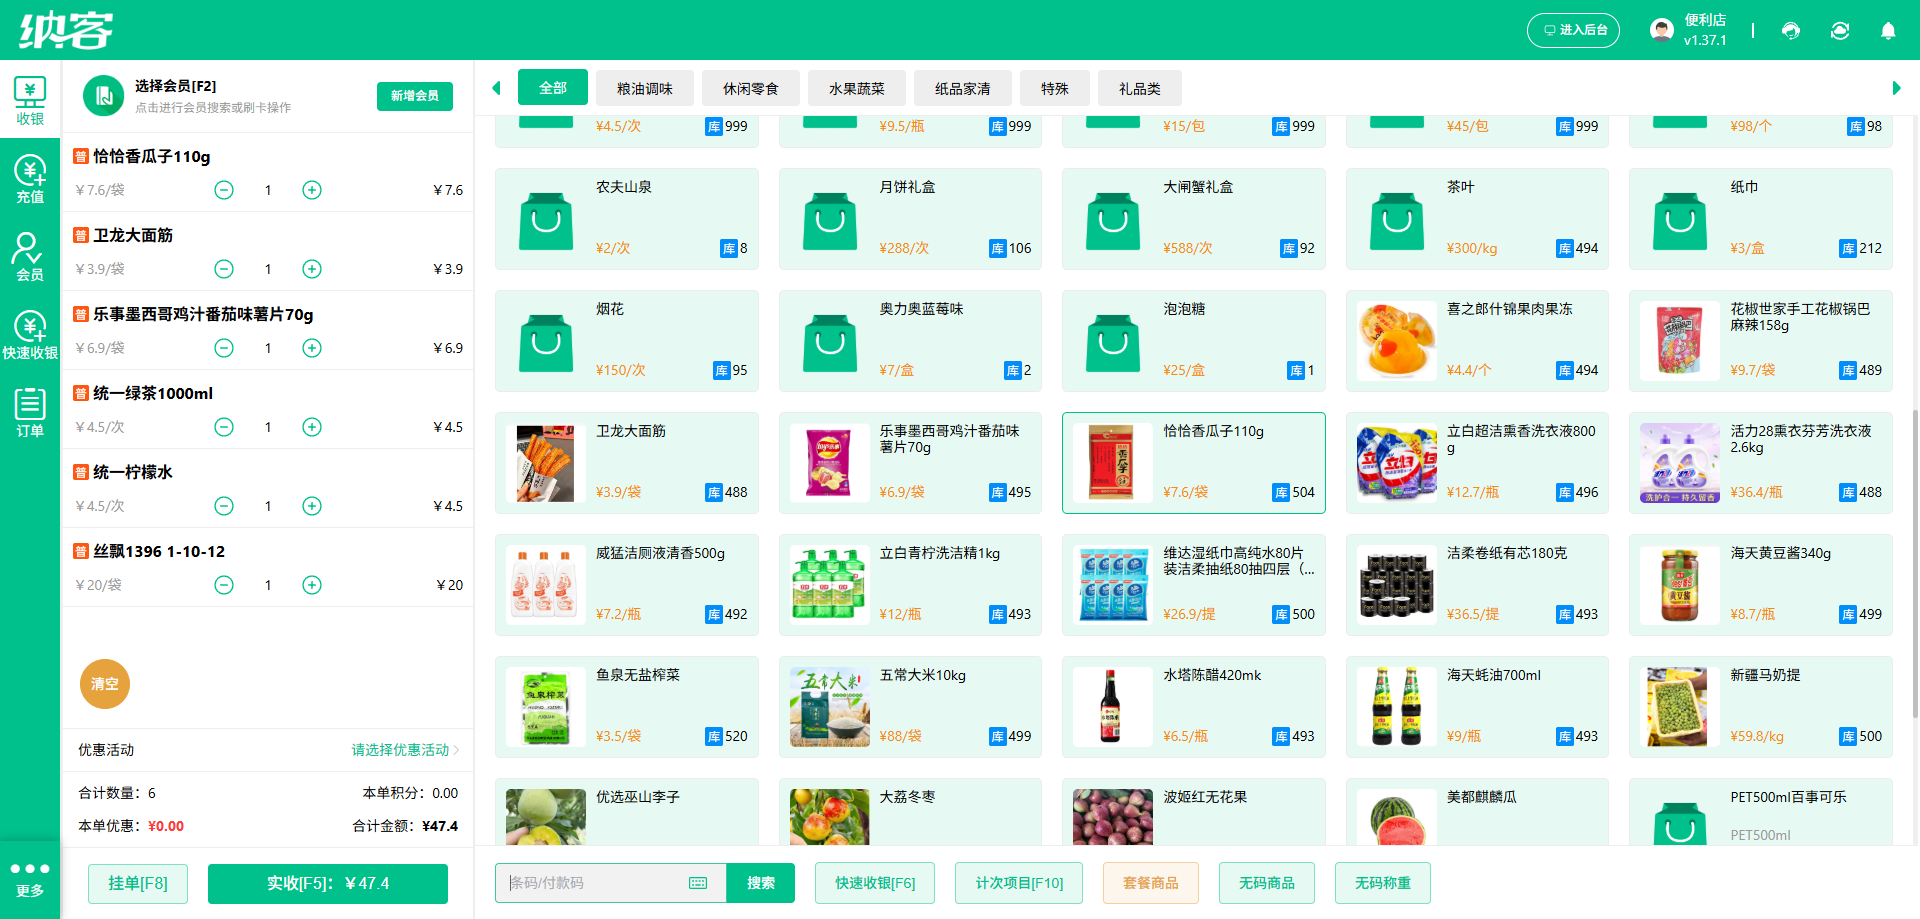
Task: Open the 充值 recharge sidebar icon
Action: click(30, 179)
